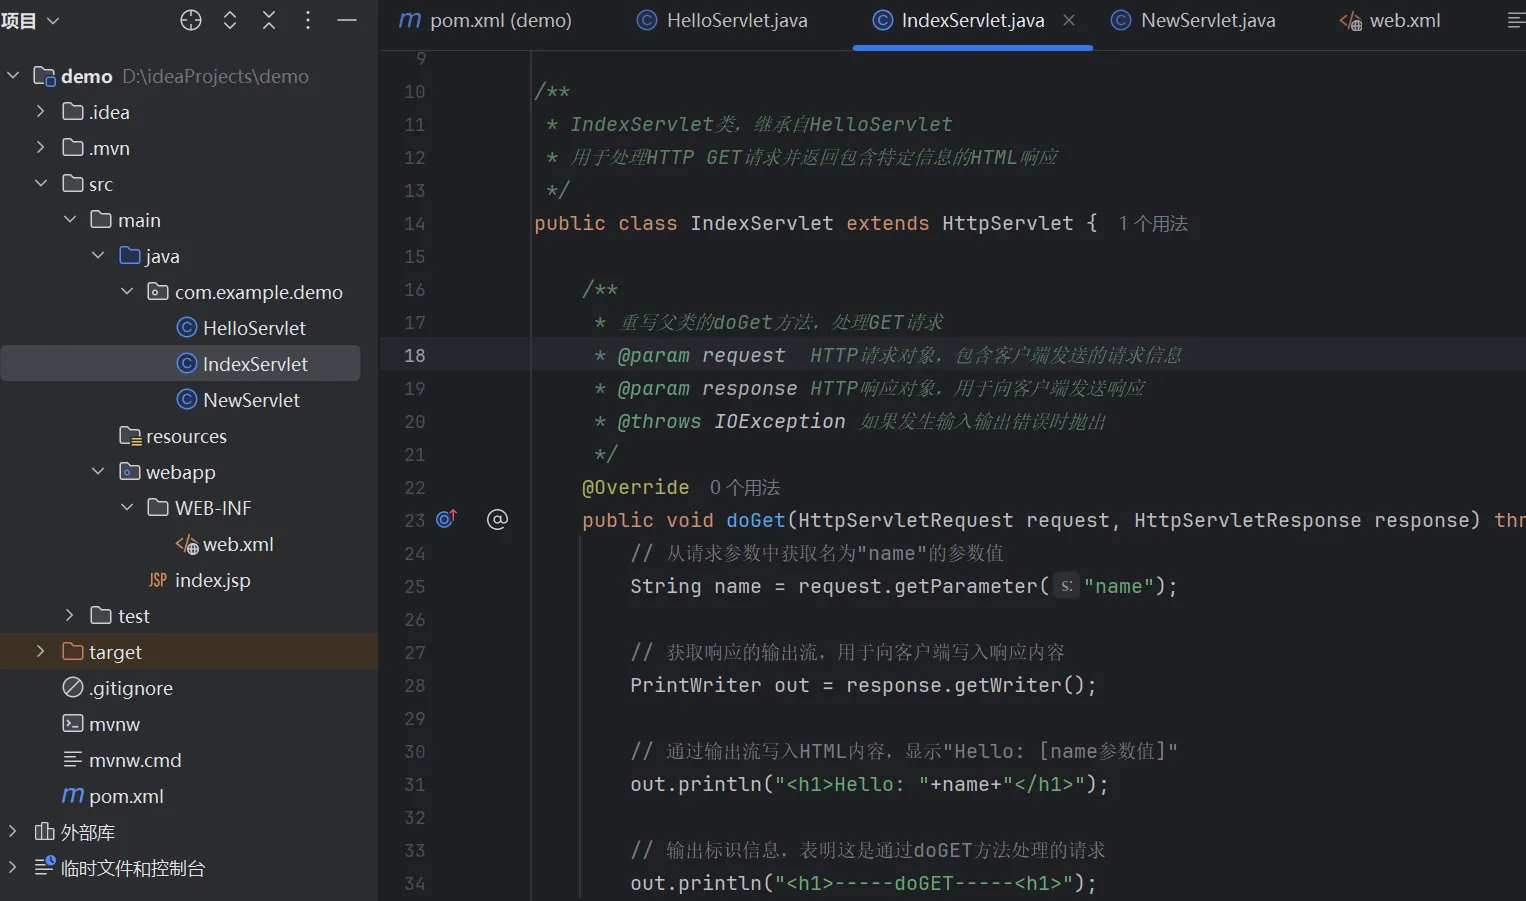1526x901 pixels.
Task: Expand the external libraries node
Action: coord(12,831)
